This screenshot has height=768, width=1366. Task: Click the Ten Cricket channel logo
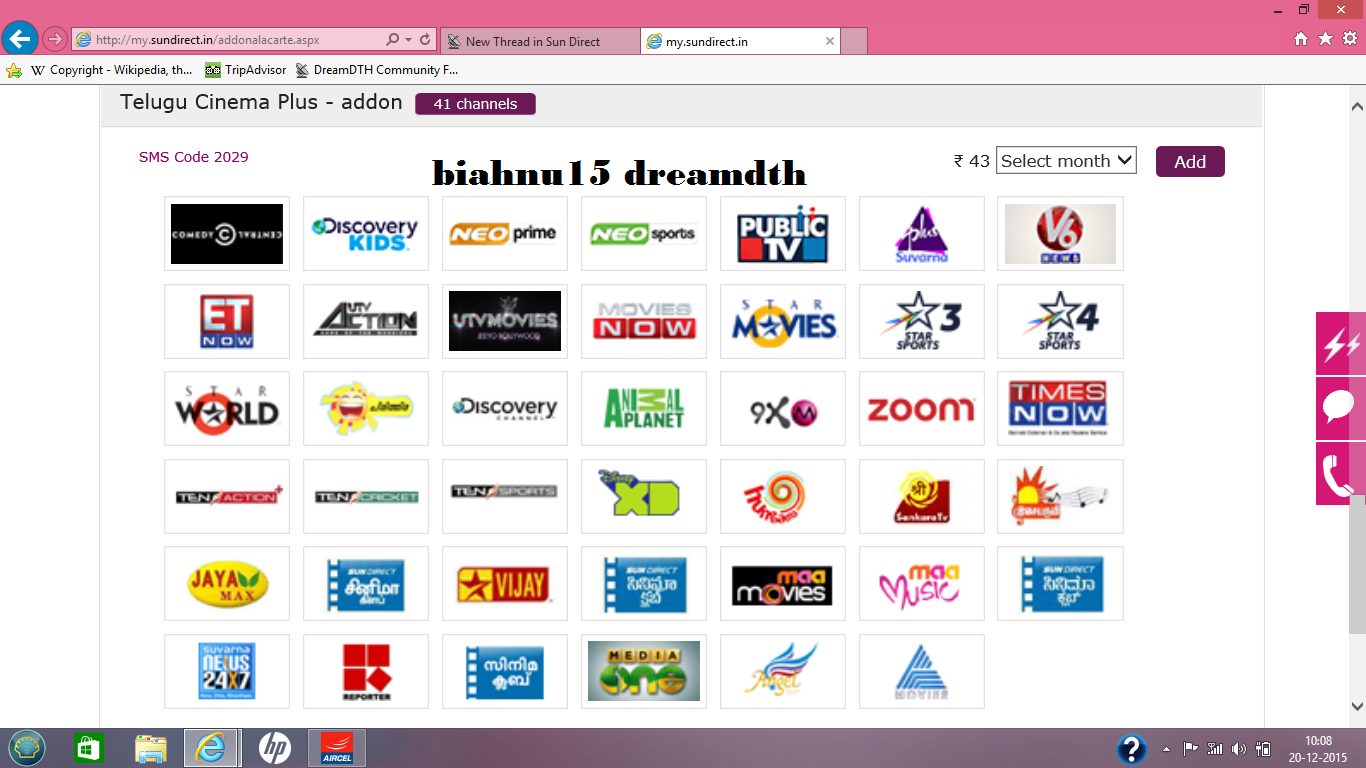[x=366, y=497]
